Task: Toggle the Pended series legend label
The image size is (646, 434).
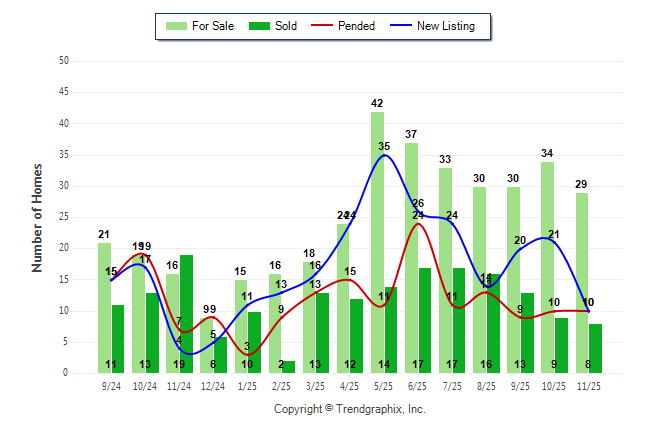Action: point(357,26)
